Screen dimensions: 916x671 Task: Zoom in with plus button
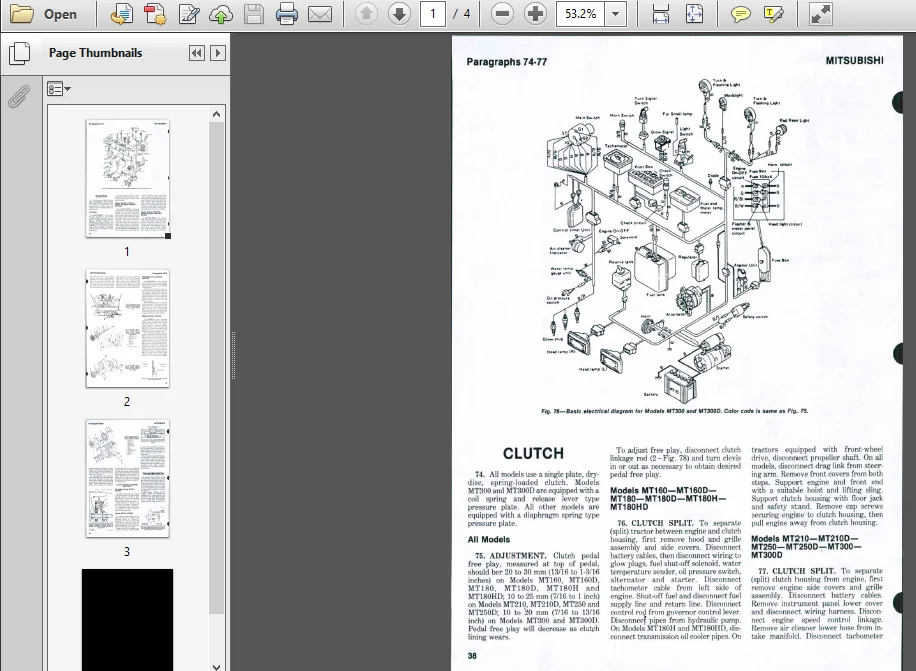[535, 13]
